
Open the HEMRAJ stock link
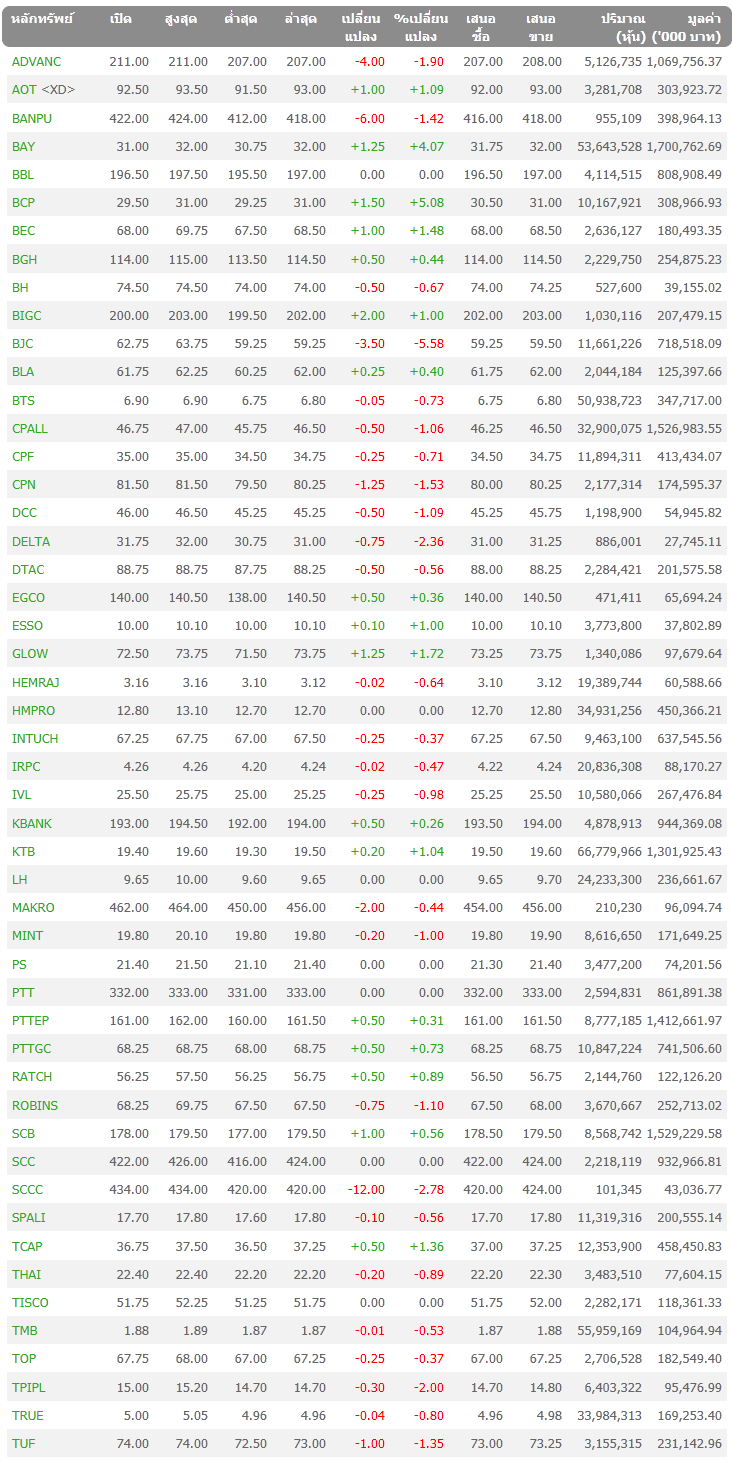pos(35,682)
